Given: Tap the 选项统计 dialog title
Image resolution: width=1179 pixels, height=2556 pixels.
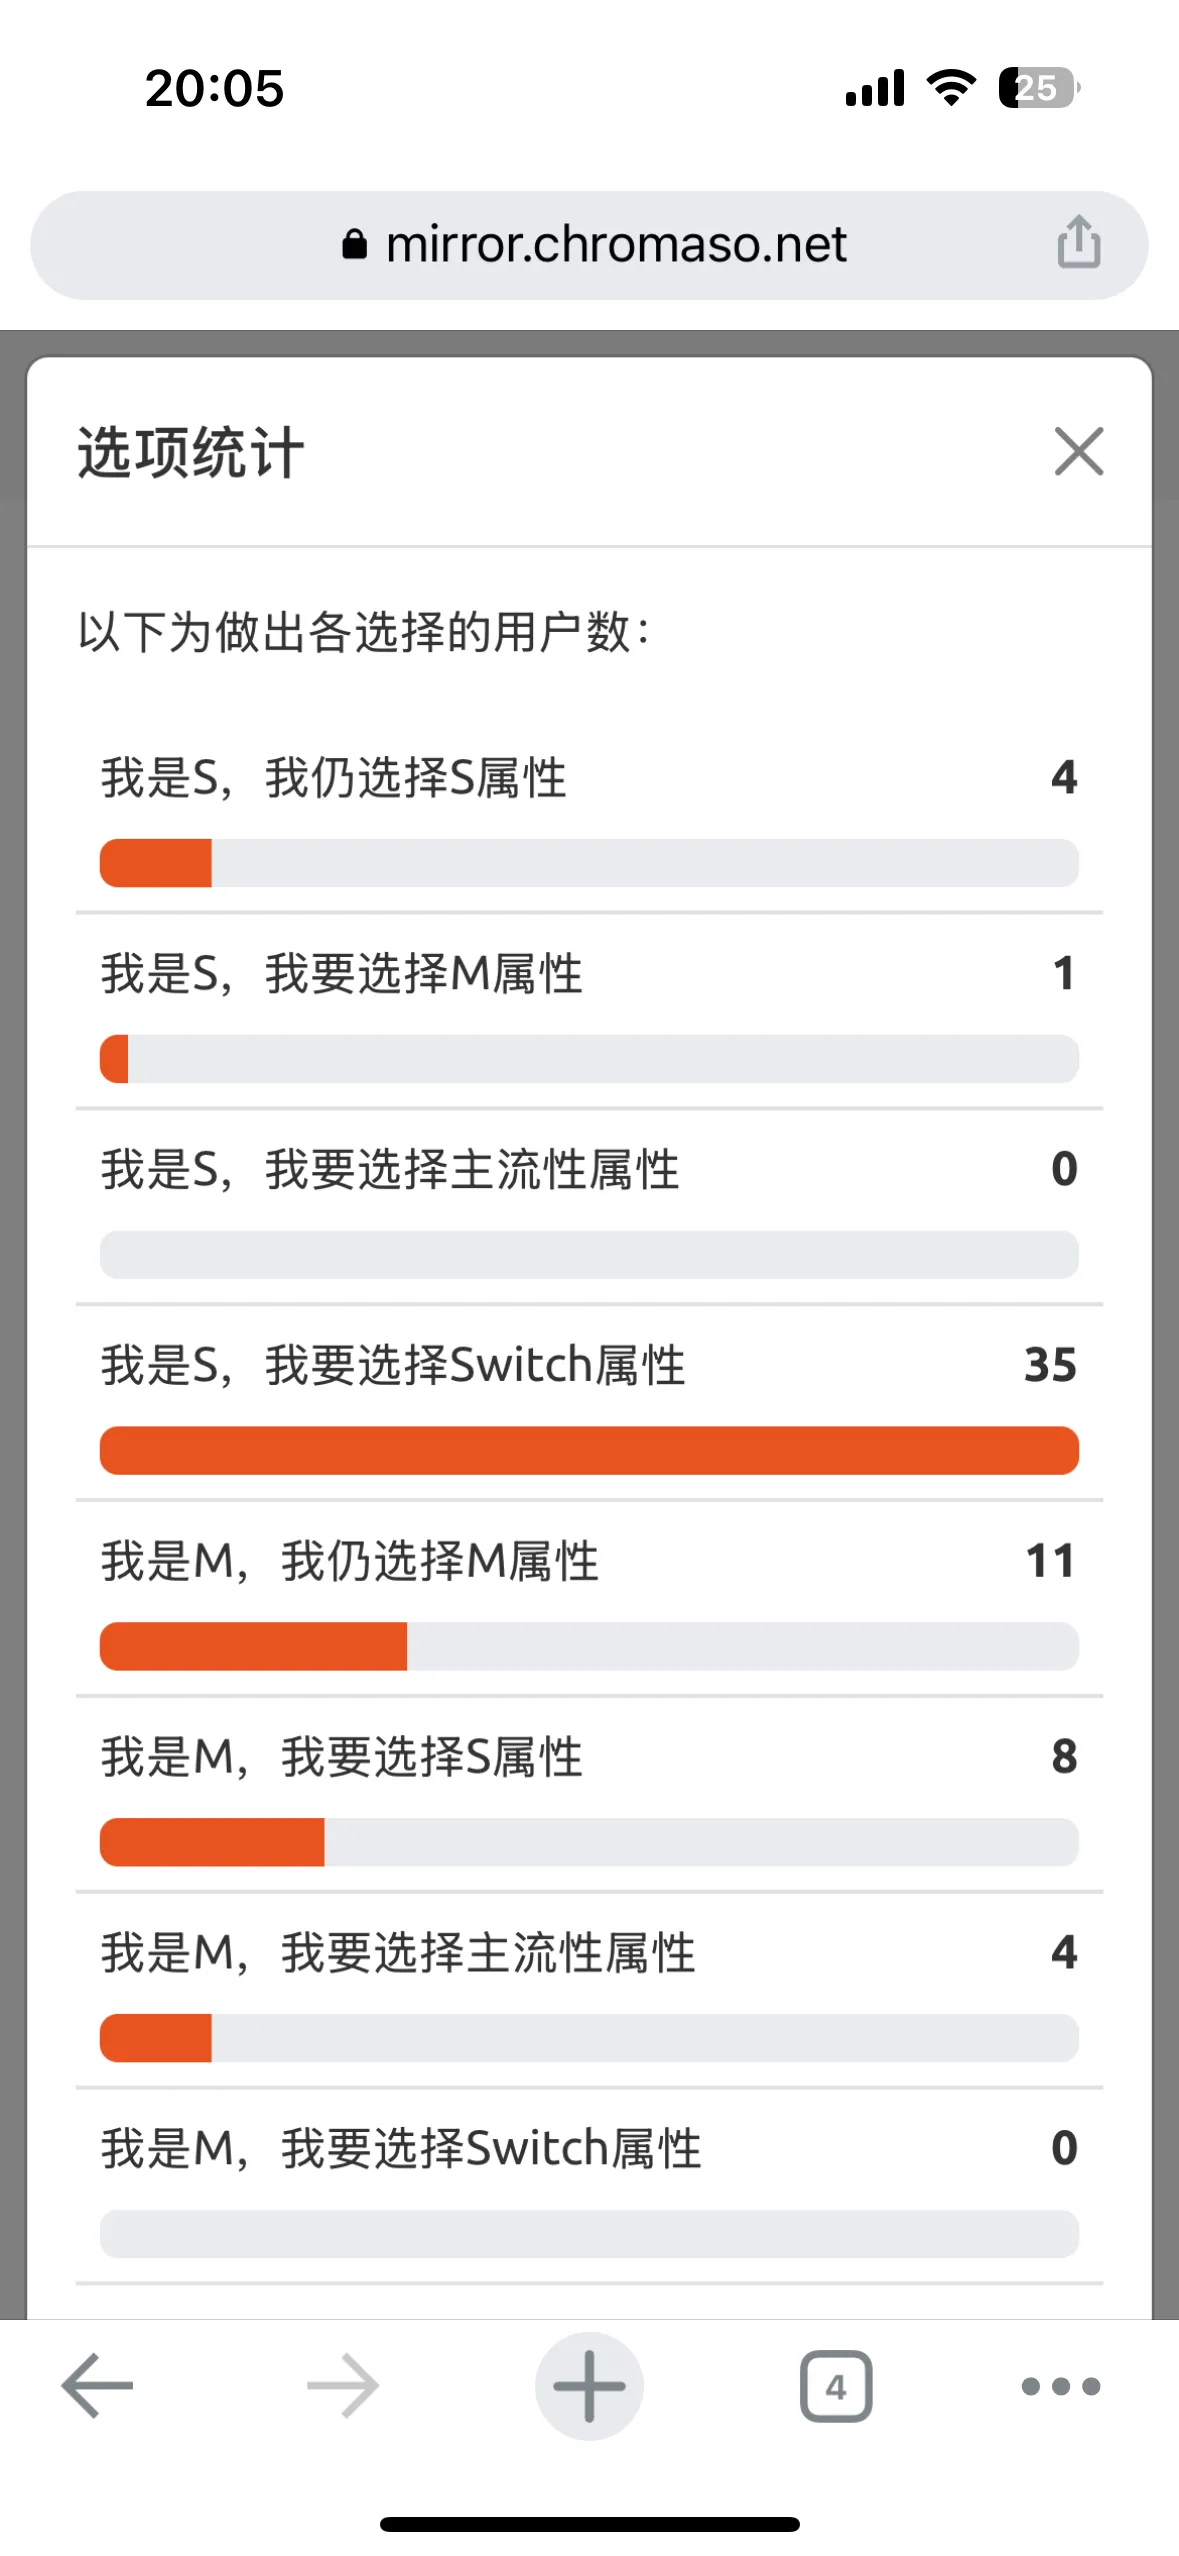Looking at the screenshot, I should pos(191,452).
